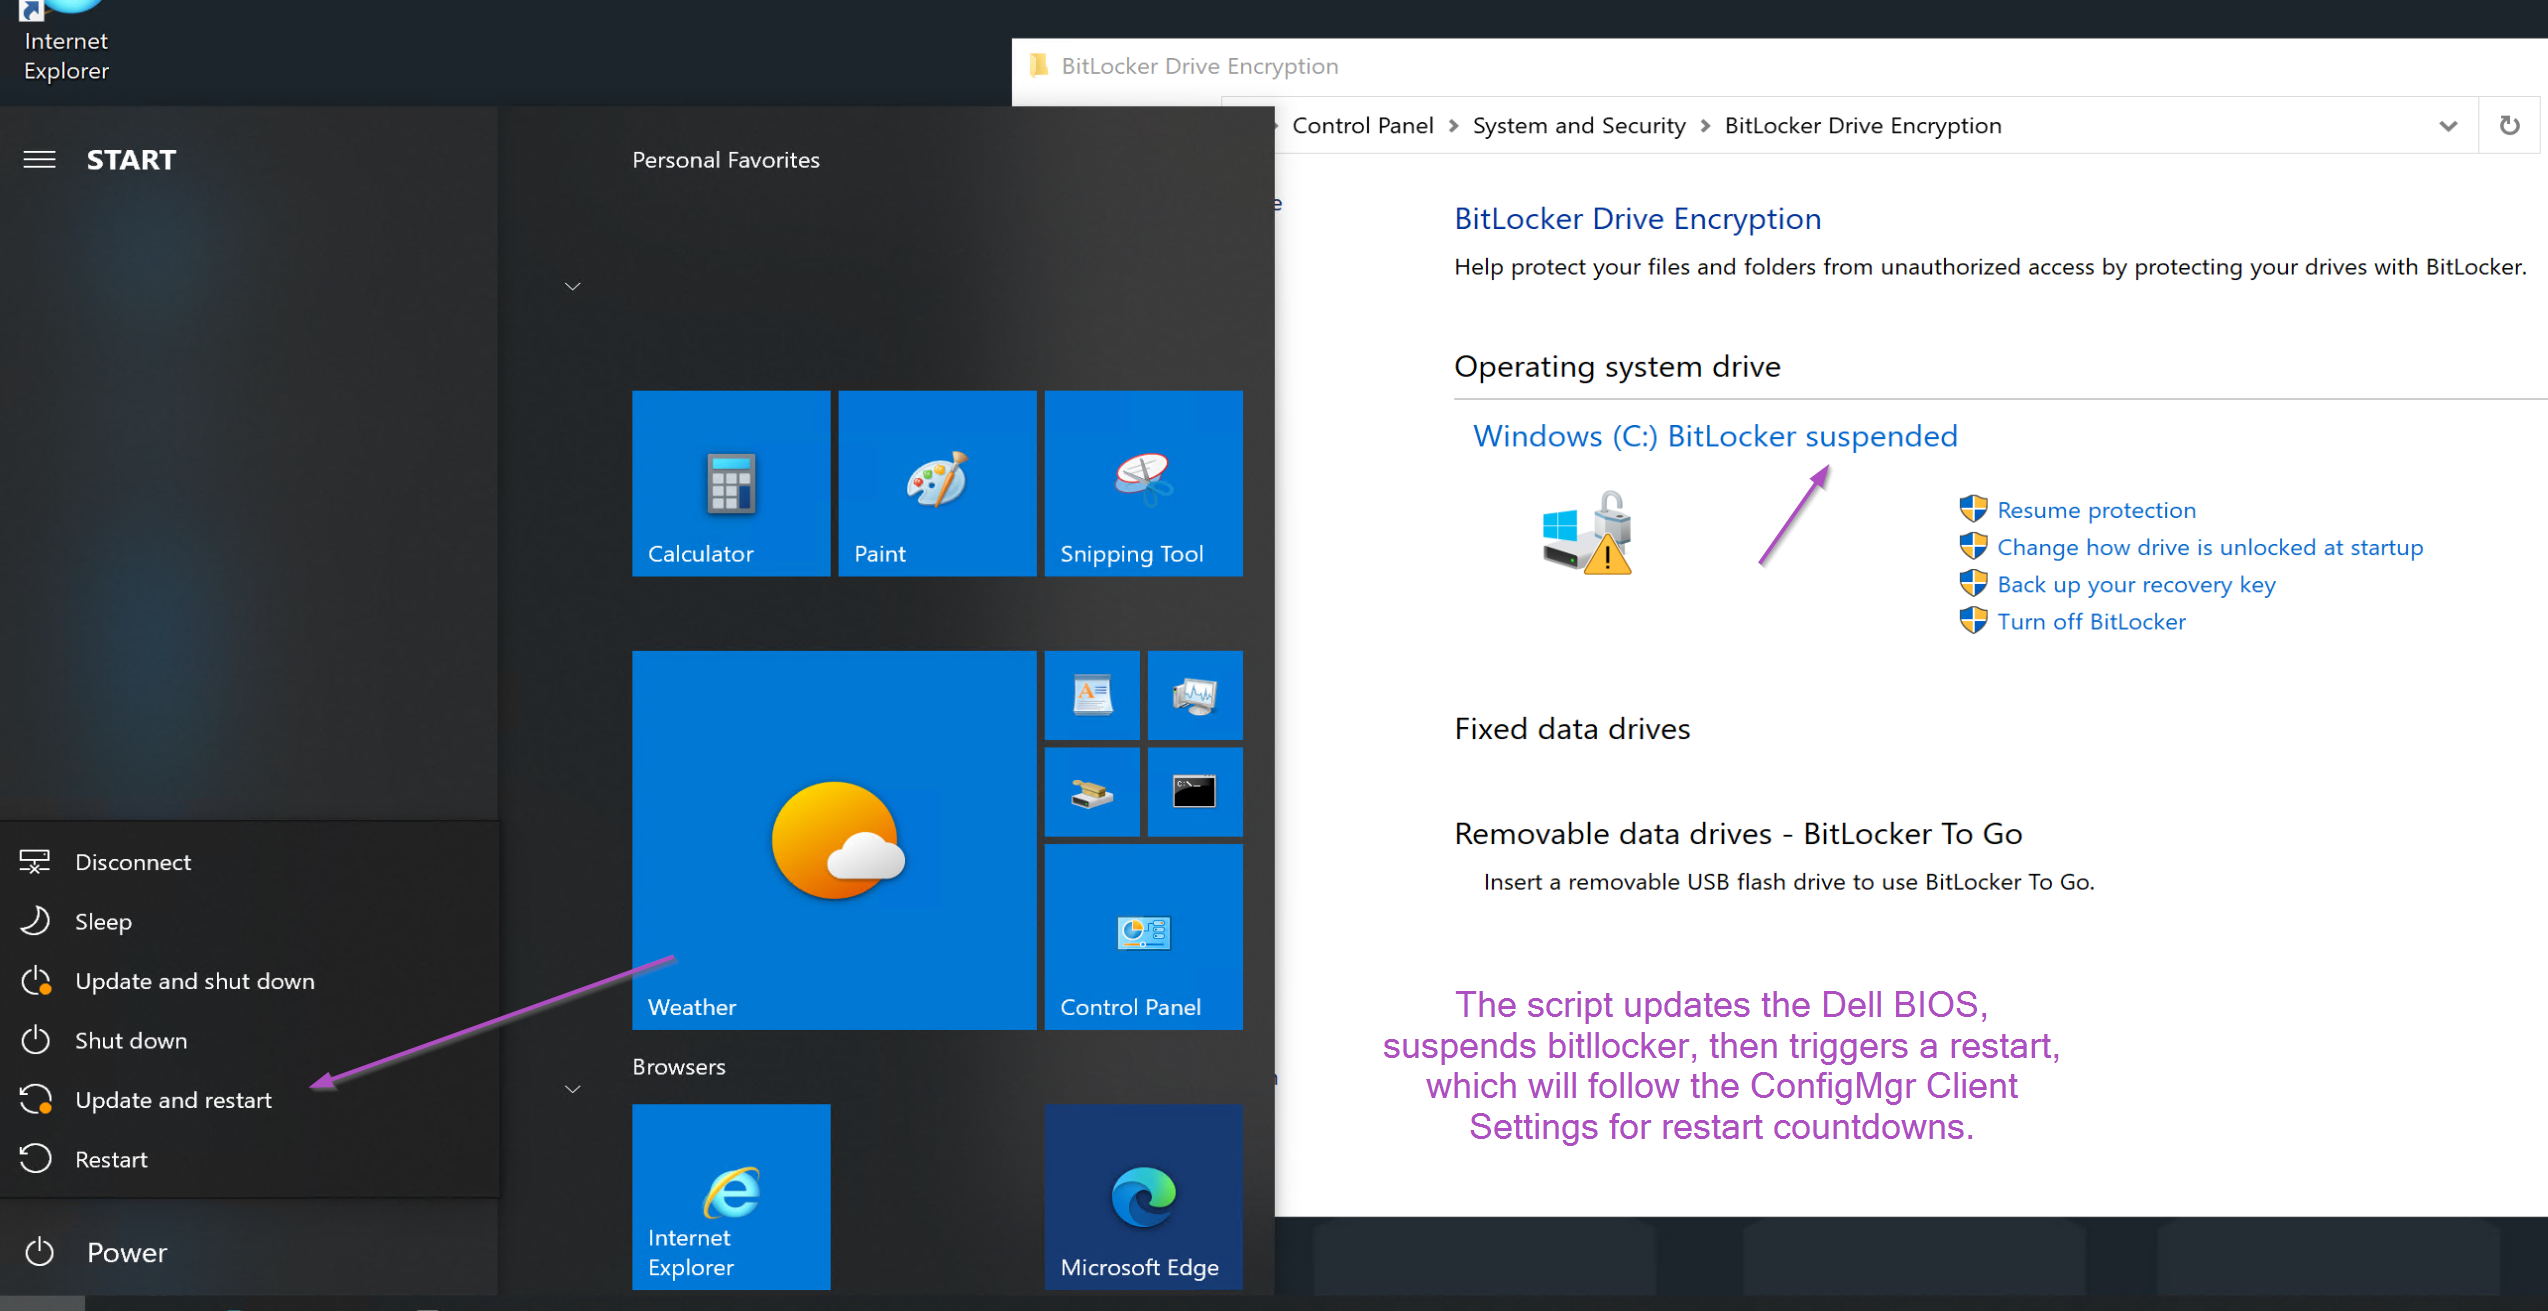2548x1311 pixels.
Task: Collapse the Browsers group chevron
Action: tap(572, 1089)
